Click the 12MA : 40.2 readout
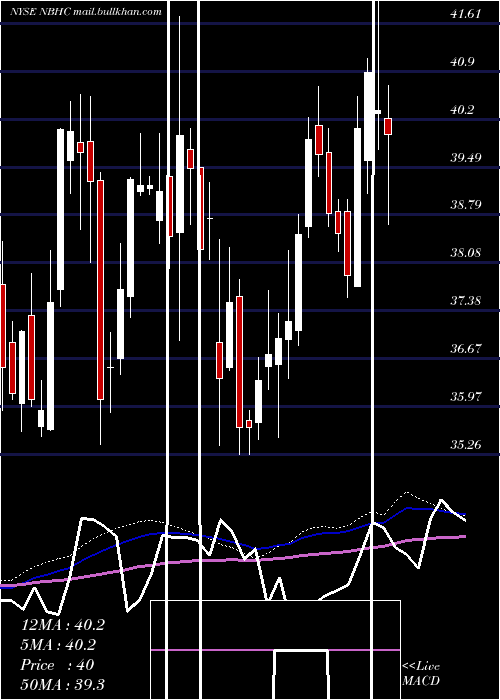500x700 pixels. tap(63, 625)
